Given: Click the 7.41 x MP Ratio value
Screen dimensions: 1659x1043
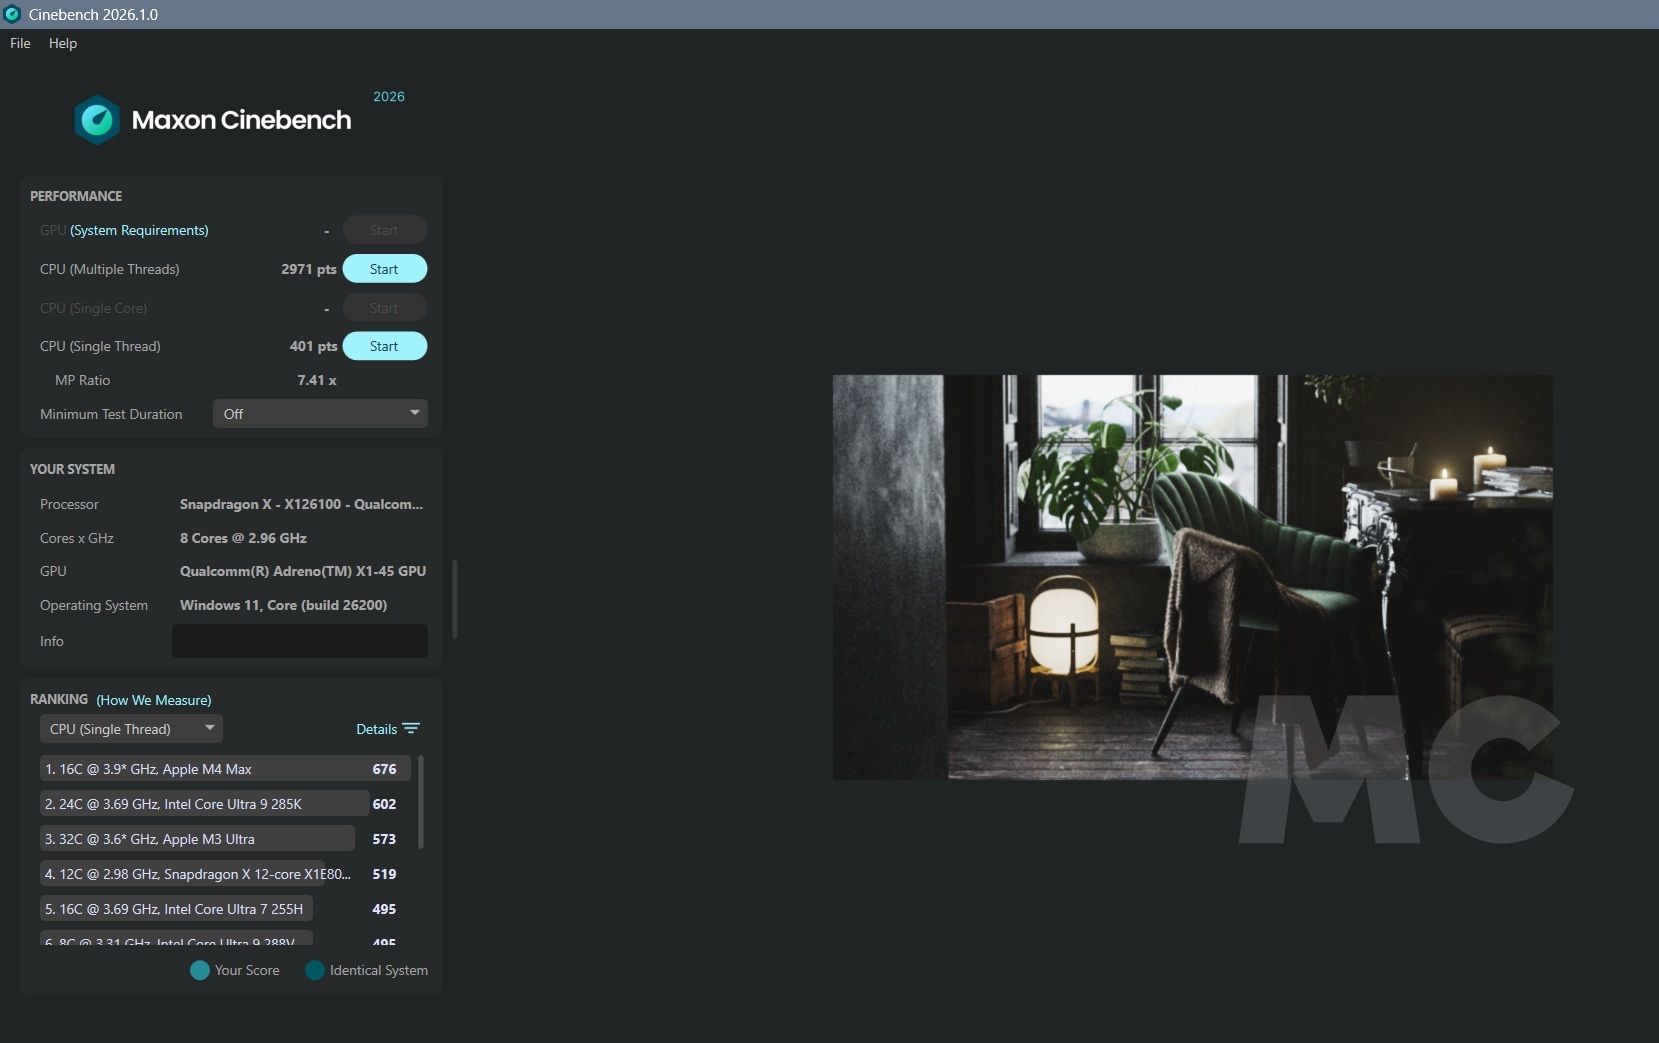Looking at the screenshot, I should 317,380.
